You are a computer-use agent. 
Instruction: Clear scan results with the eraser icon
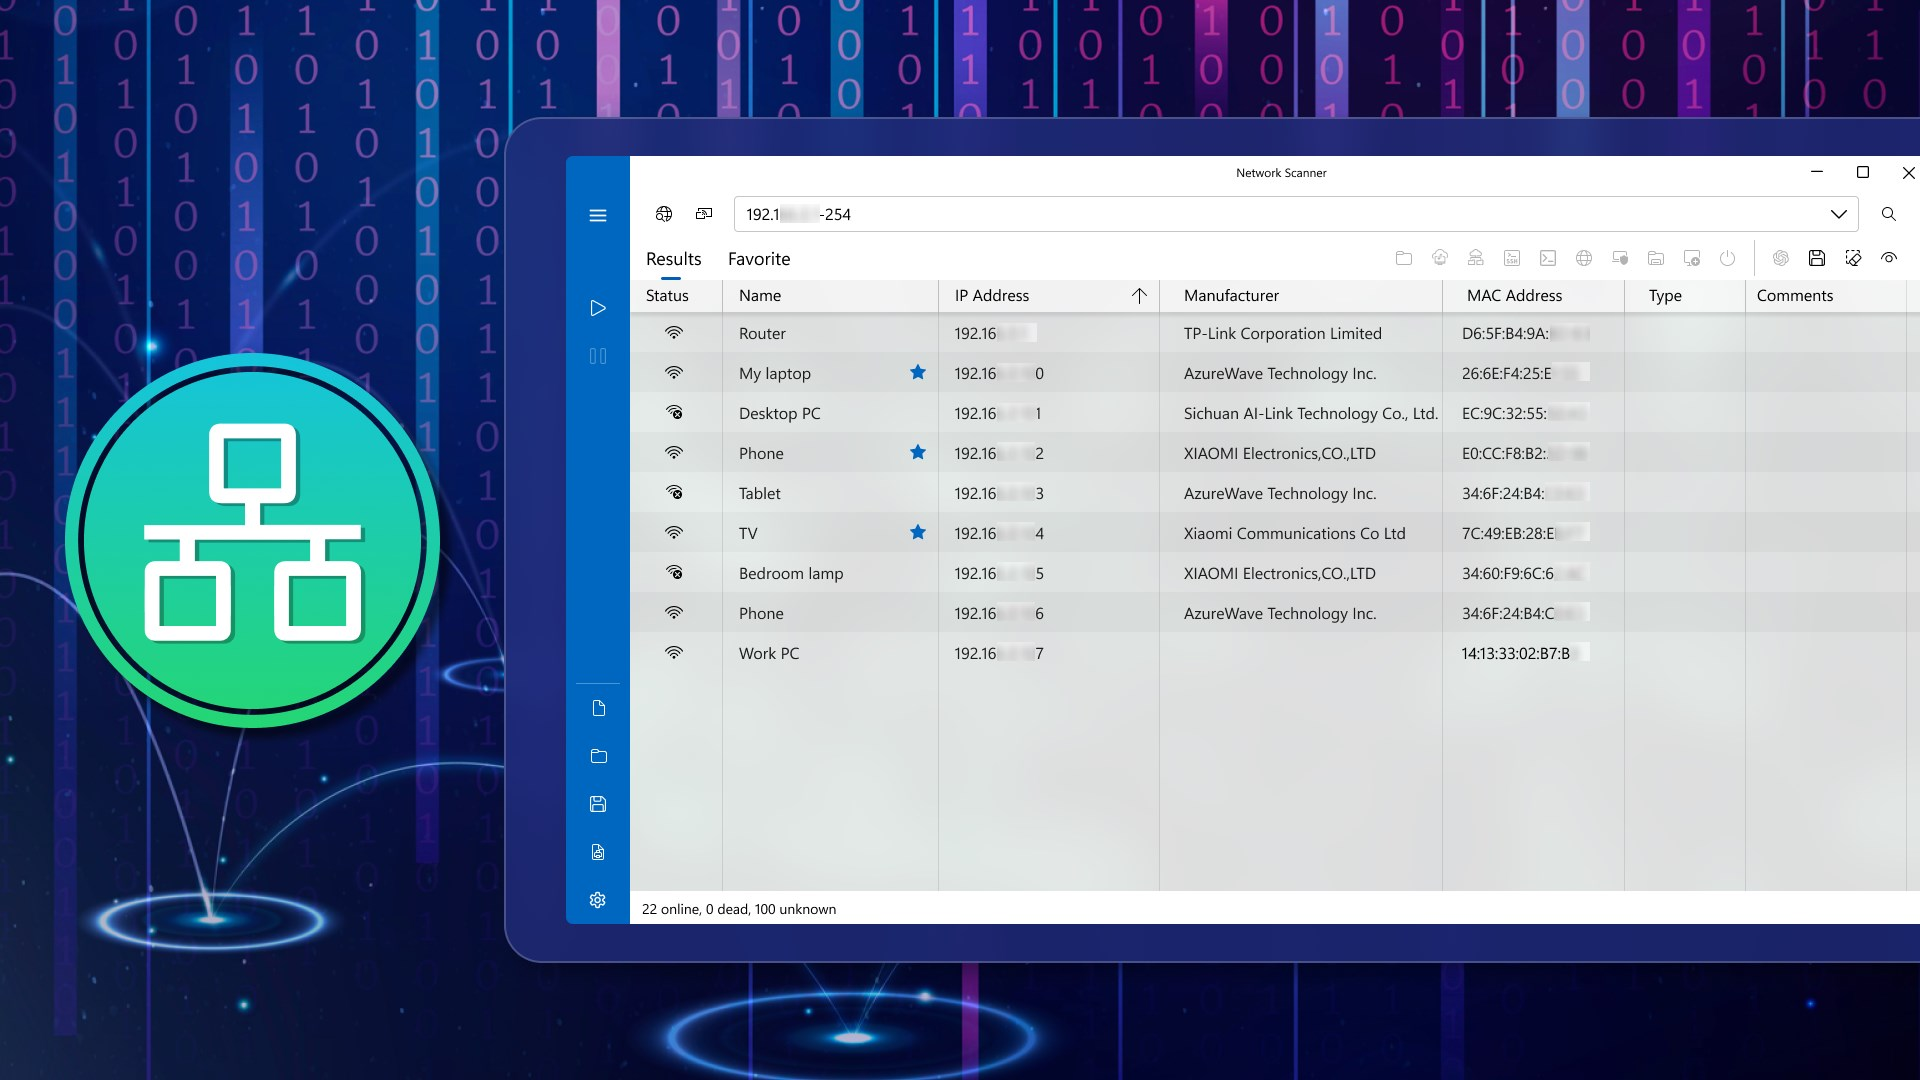pos(1854,258)
